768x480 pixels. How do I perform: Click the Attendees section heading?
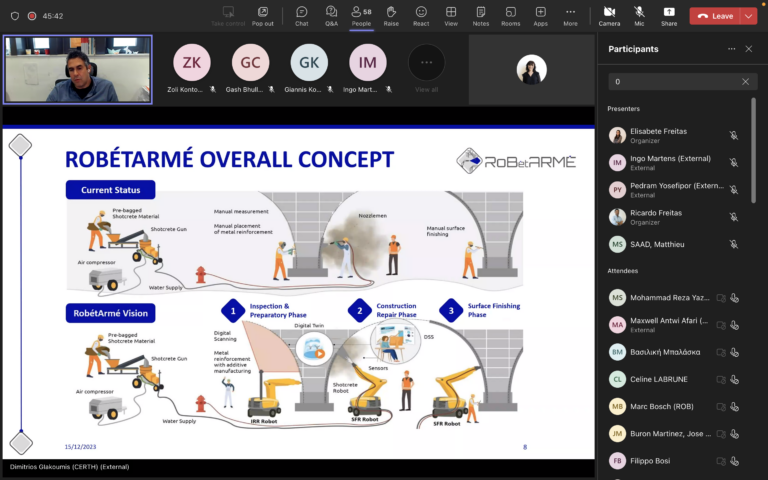point(623,270)
